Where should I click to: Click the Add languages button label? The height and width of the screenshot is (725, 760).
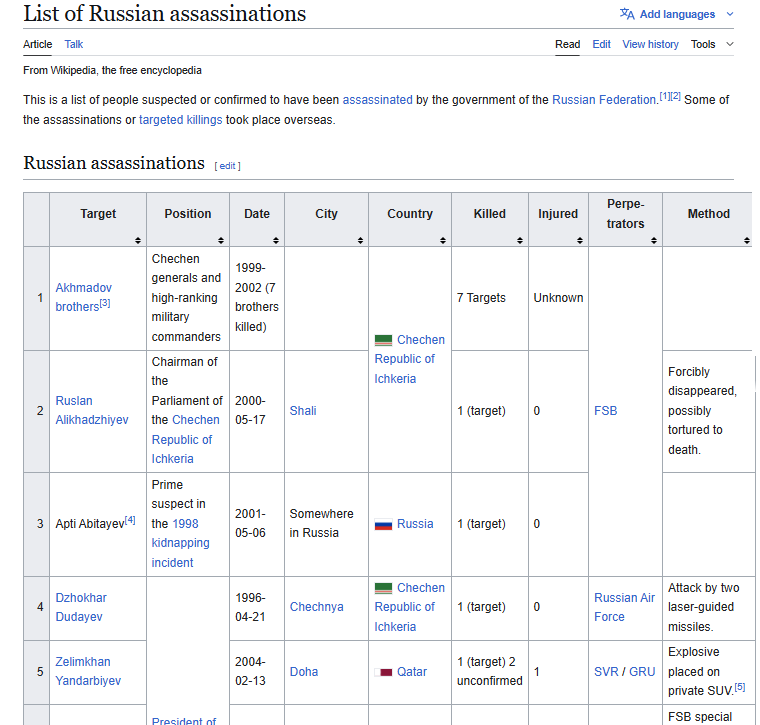click(677, 14)
